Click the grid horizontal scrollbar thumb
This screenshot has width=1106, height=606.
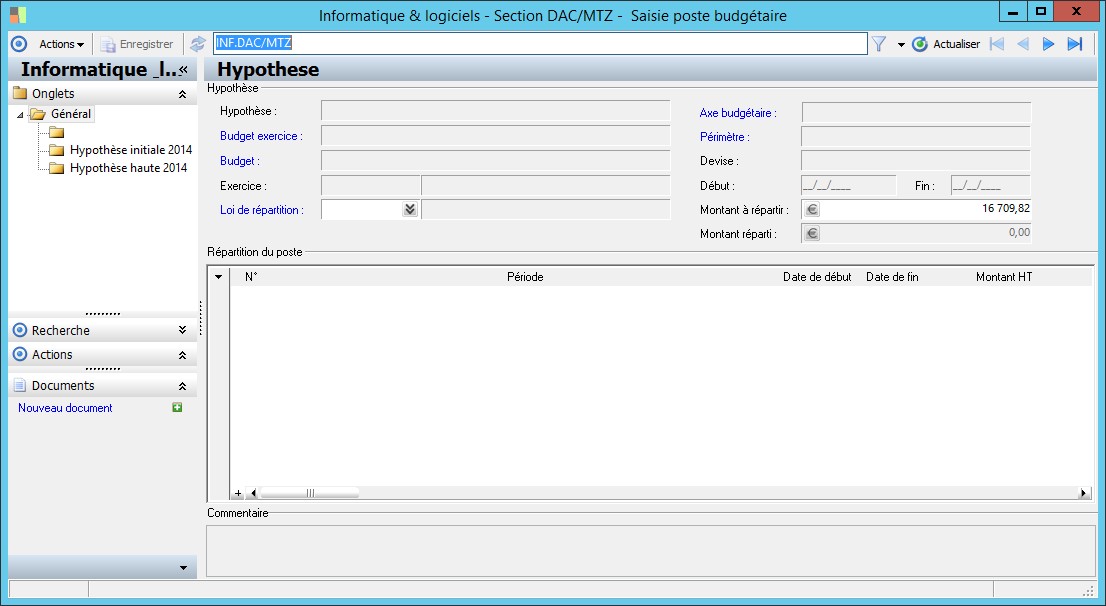[x=310, y=493]
